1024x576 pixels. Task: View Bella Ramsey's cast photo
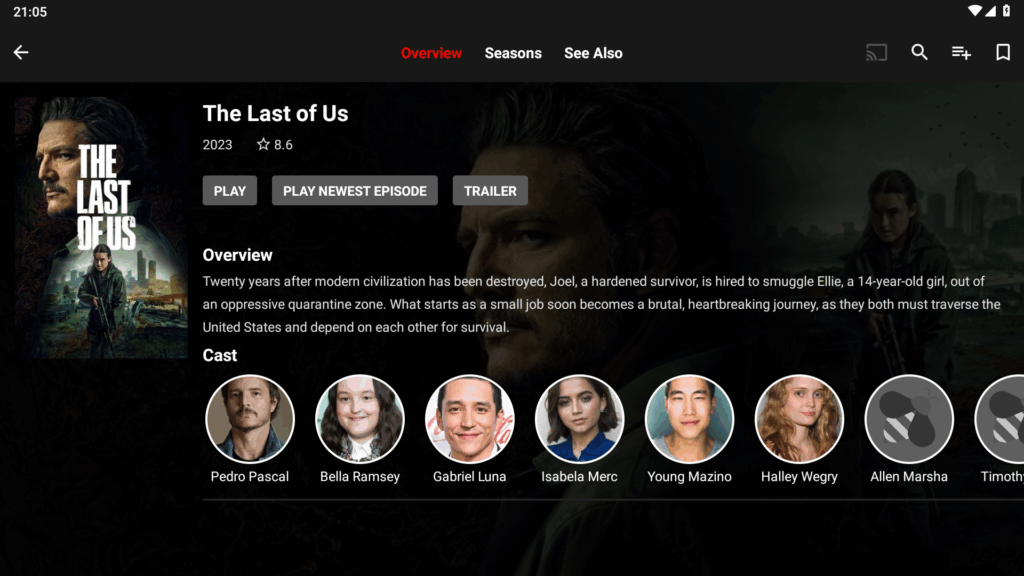360,419
